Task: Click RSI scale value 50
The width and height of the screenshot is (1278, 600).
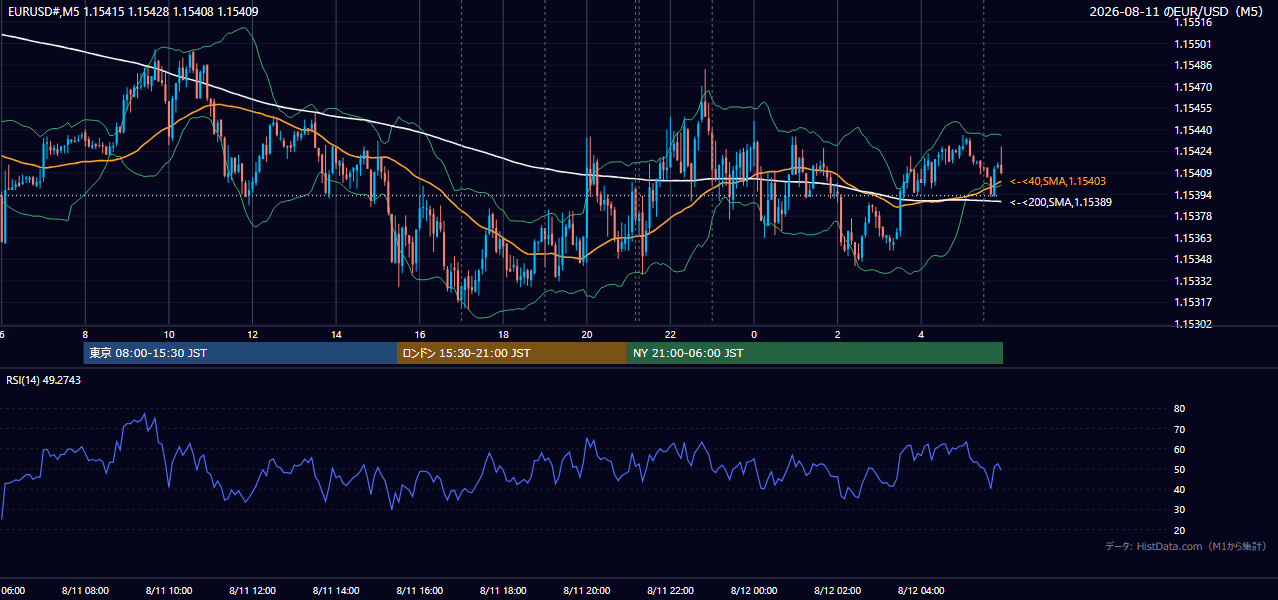Action: [1179, 469]
